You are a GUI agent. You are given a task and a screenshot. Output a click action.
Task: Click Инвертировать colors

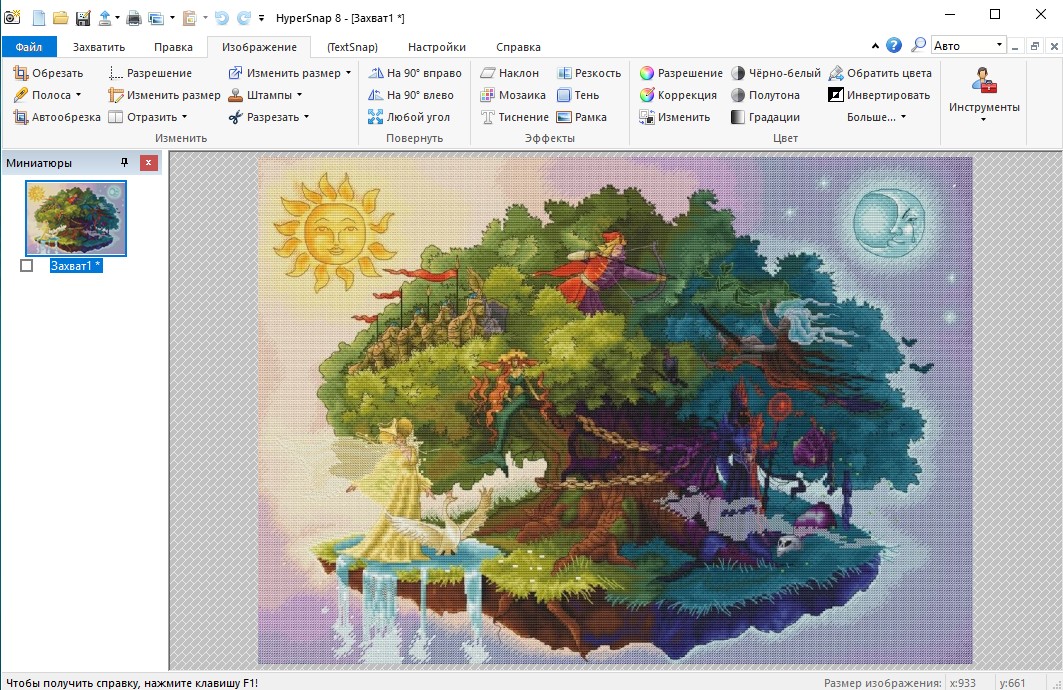[x=879, y=95]
